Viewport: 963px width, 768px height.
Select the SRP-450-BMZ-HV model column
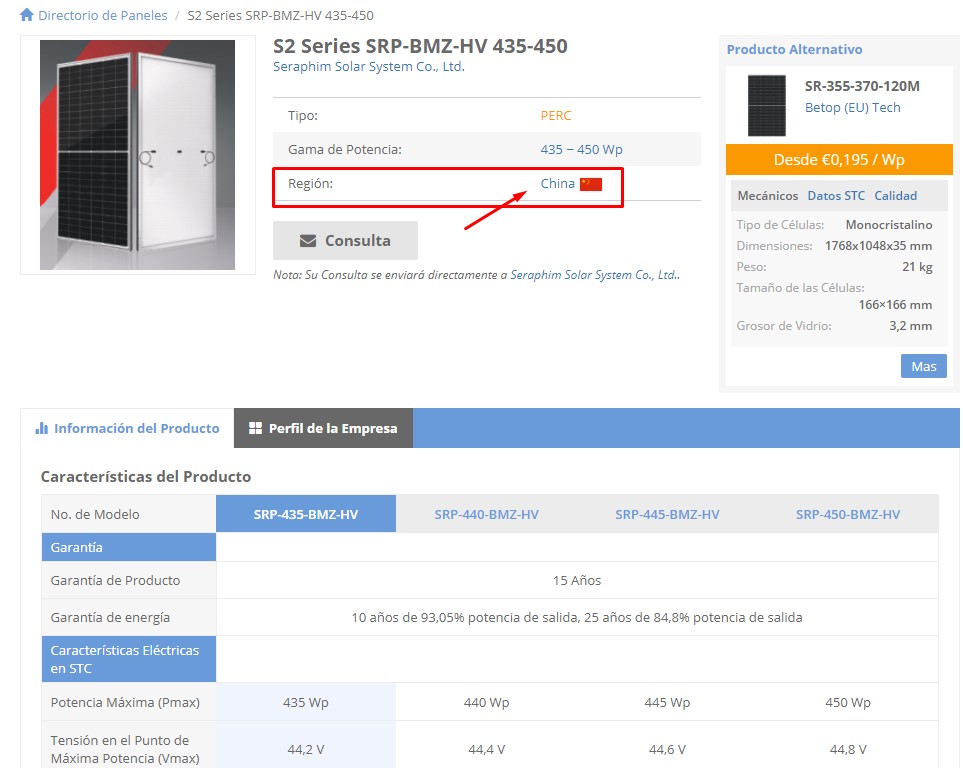coord(848,514)
